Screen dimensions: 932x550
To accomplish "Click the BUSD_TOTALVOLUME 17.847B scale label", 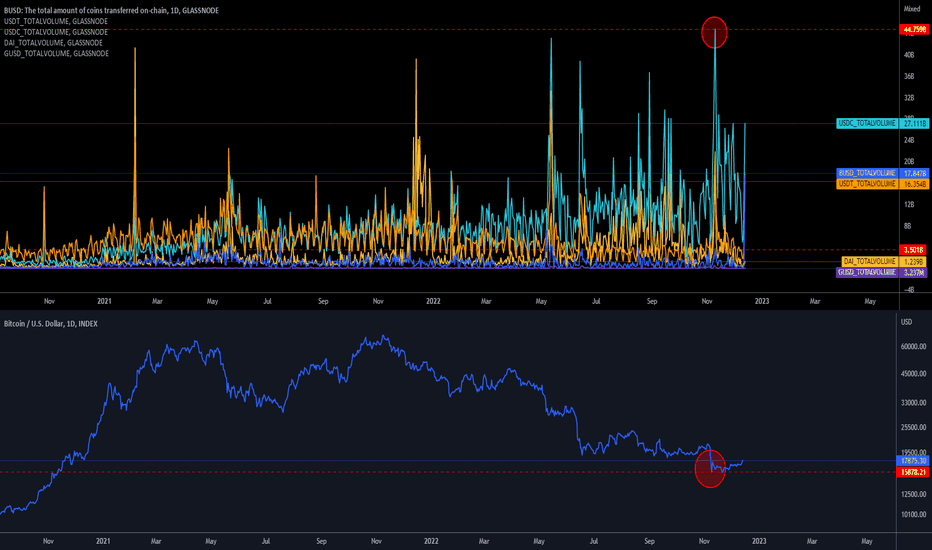I will [x=883, y=173].
